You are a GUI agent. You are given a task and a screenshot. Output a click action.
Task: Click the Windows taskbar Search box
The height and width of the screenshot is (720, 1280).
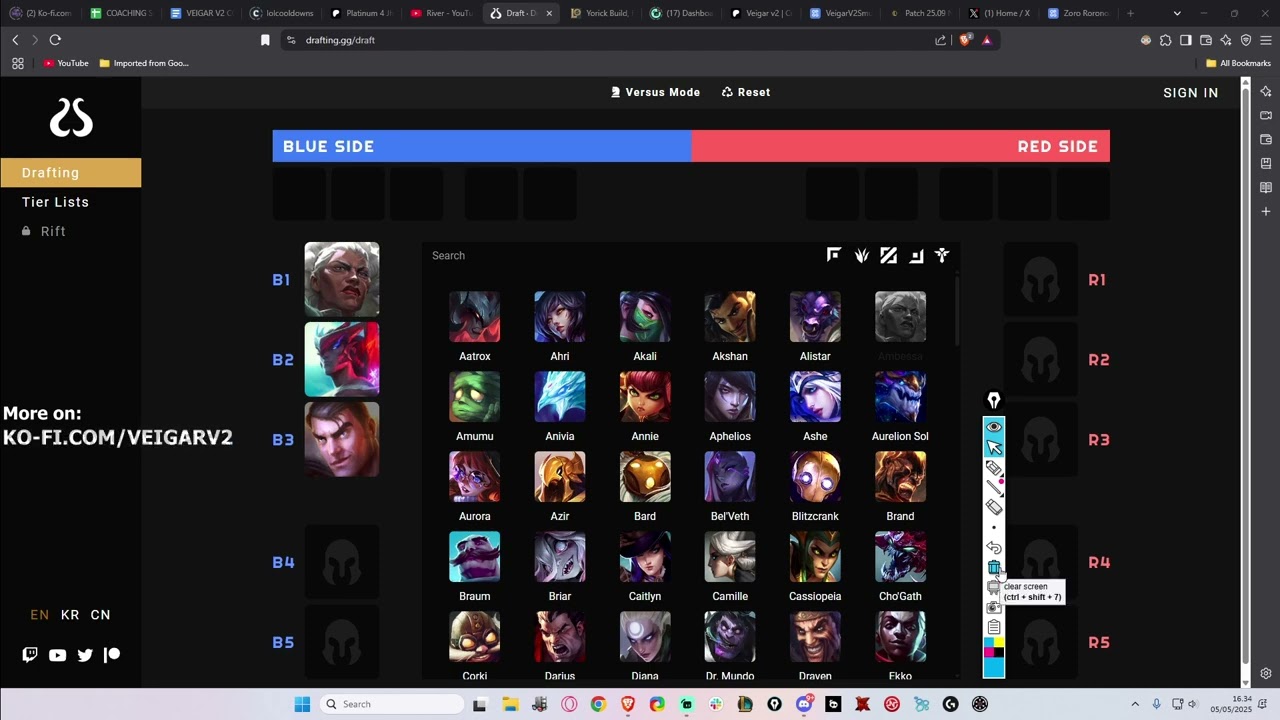click(390, 704)
